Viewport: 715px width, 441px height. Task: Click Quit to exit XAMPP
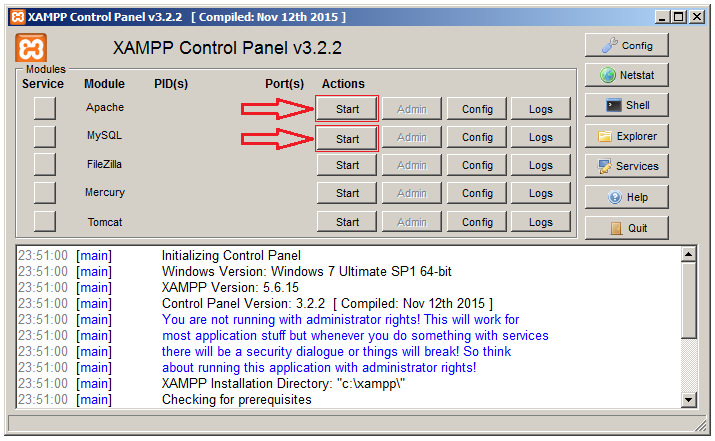tap(627, 228)
